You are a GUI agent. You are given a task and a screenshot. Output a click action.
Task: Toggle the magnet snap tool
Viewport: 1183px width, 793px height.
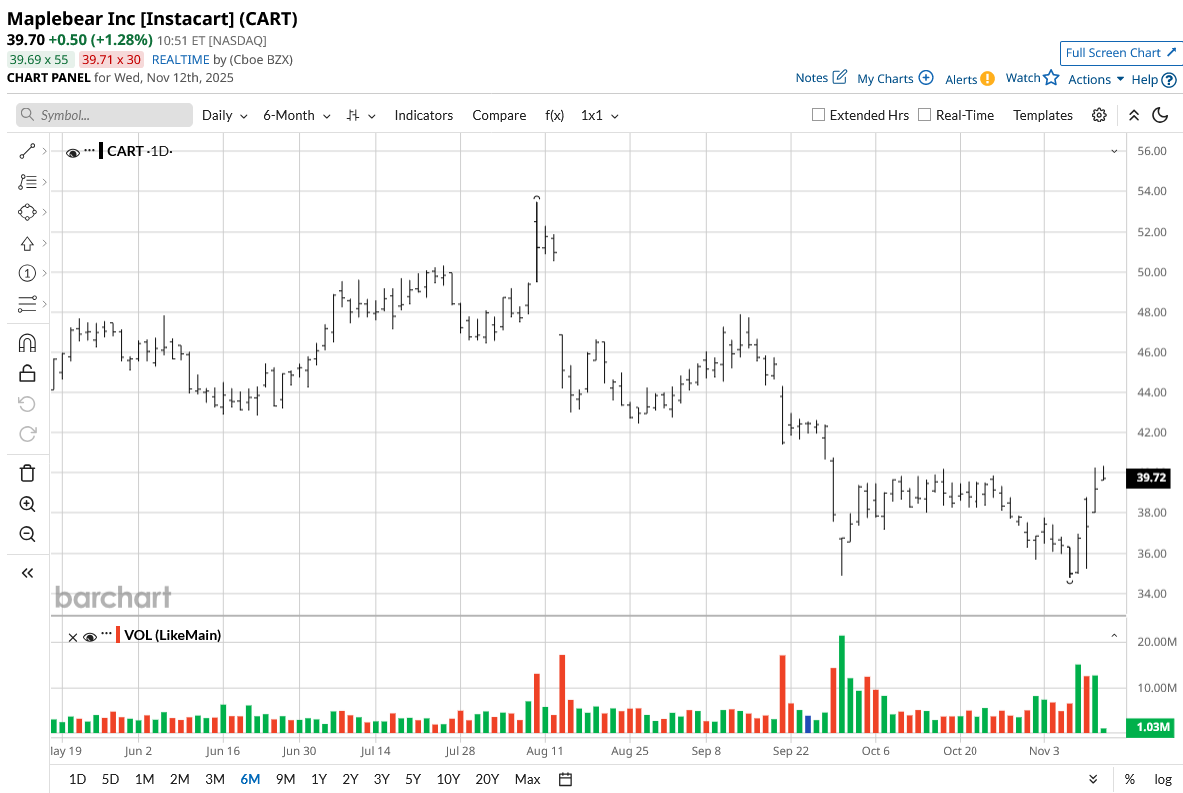click(27, 343)
